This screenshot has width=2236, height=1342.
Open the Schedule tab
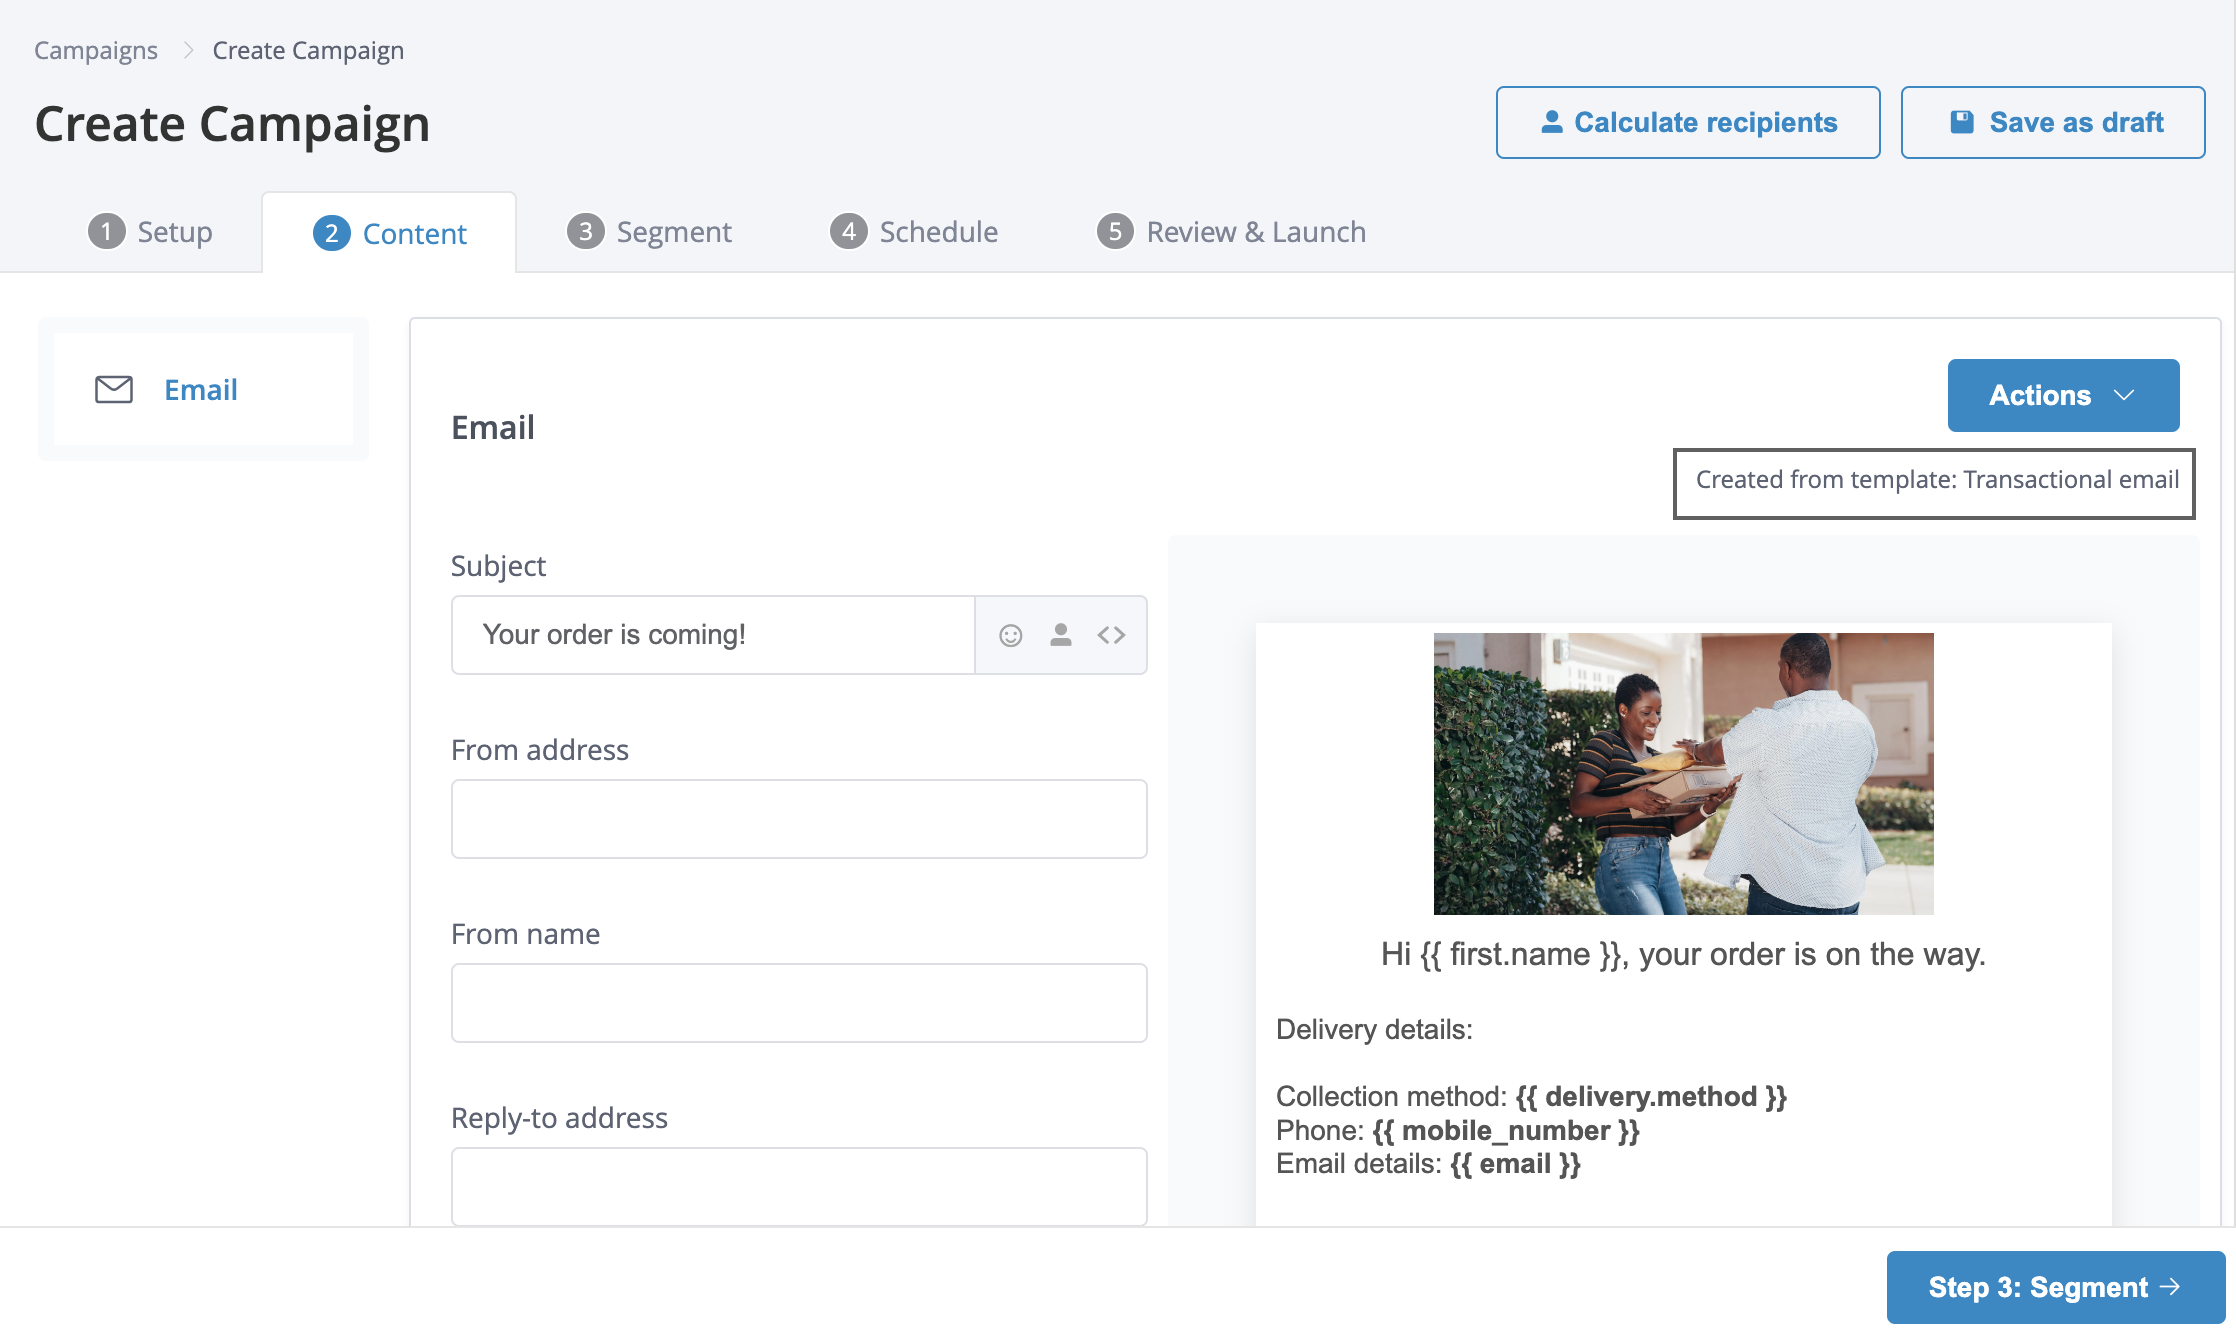pyautogui.click(x=914, y=232)
